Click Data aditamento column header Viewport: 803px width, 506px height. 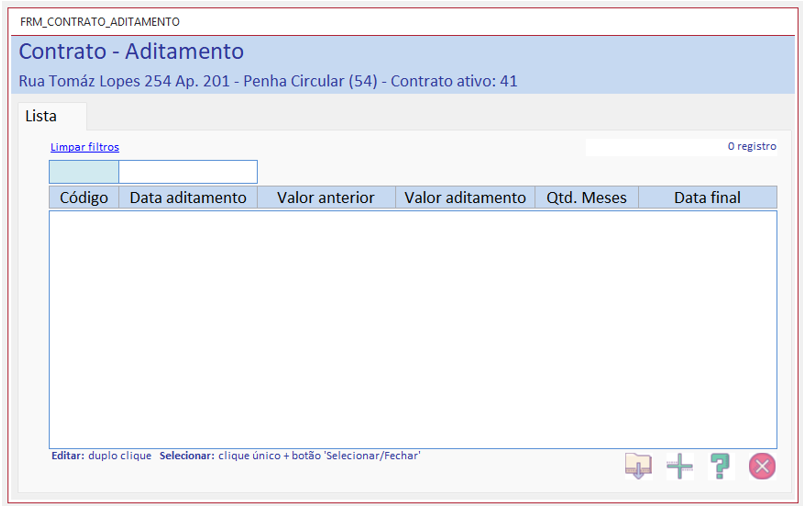[188, 198]
